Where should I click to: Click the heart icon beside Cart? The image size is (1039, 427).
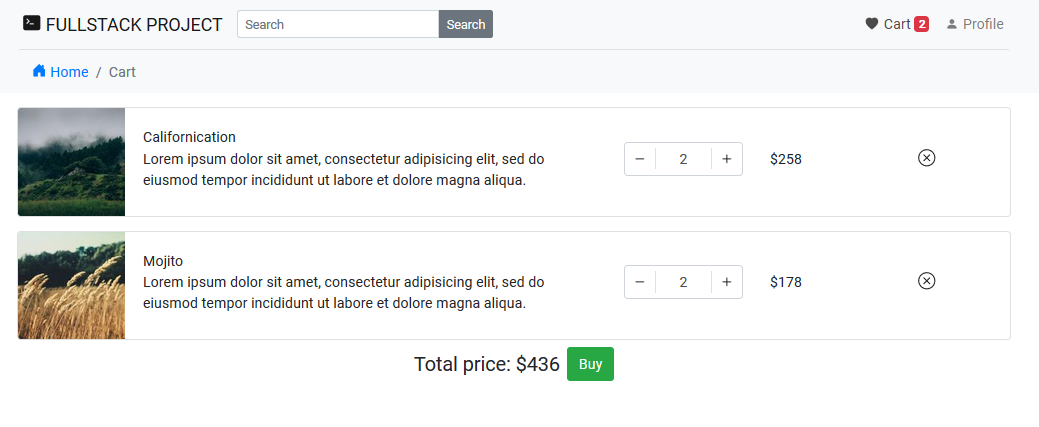871,24
